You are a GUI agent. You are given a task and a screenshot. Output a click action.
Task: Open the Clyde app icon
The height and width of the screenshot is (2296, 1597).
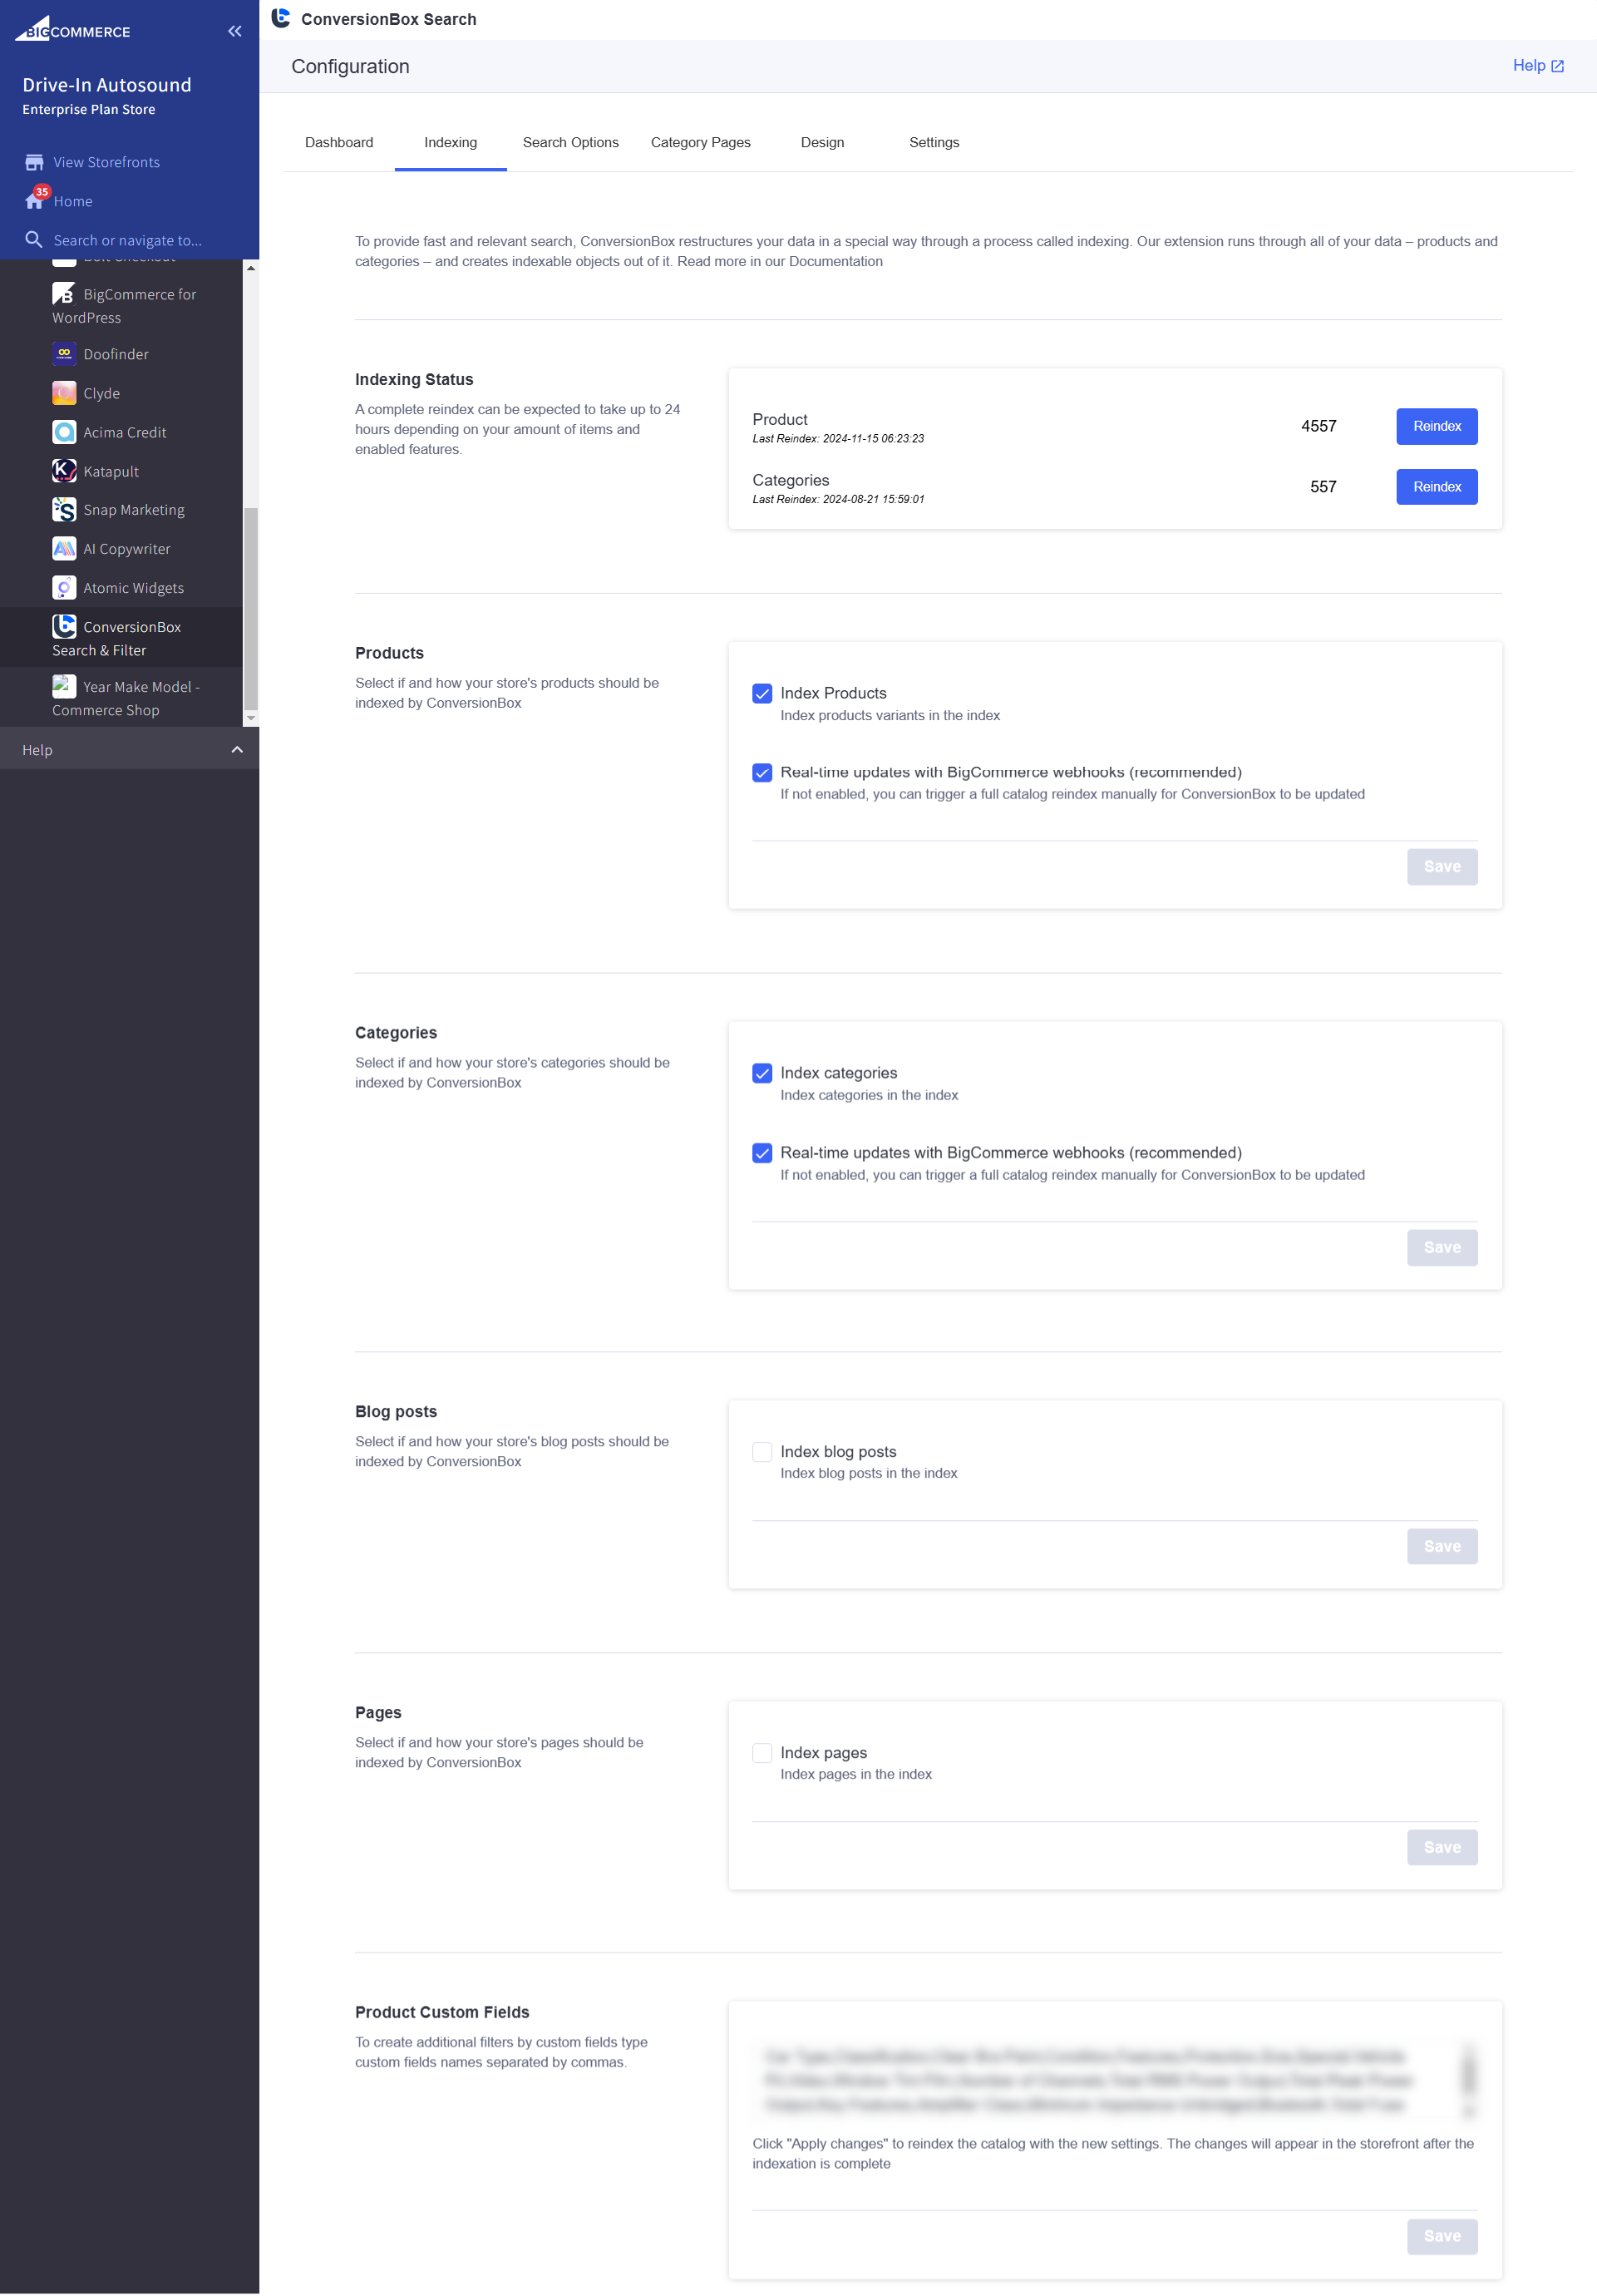pos(64,393)
